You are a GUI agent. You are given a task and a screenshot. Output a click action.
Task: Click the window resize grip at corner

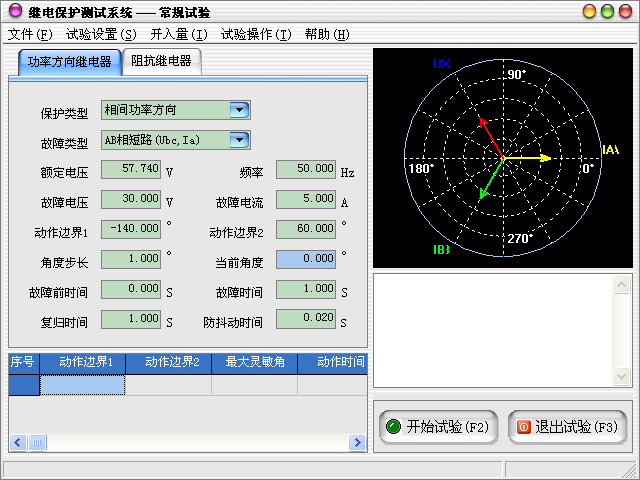tap(631, 471)
